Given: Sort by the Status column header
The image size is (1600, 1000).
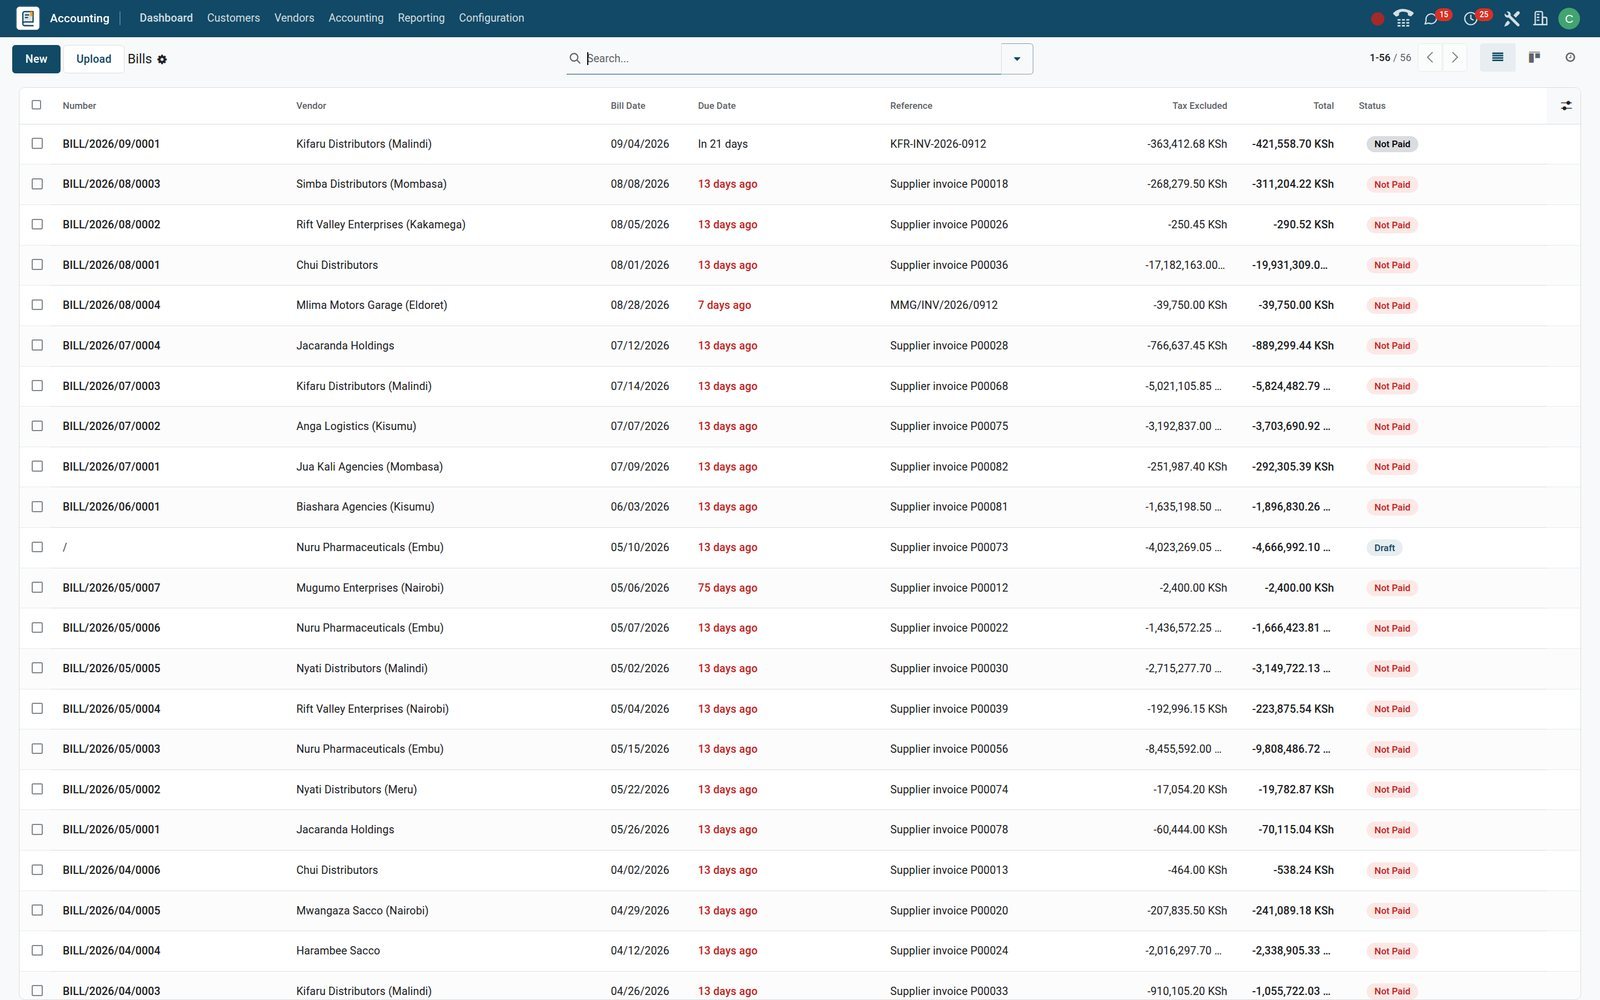Looking at the screenshot, I should tap(1372, 105).
